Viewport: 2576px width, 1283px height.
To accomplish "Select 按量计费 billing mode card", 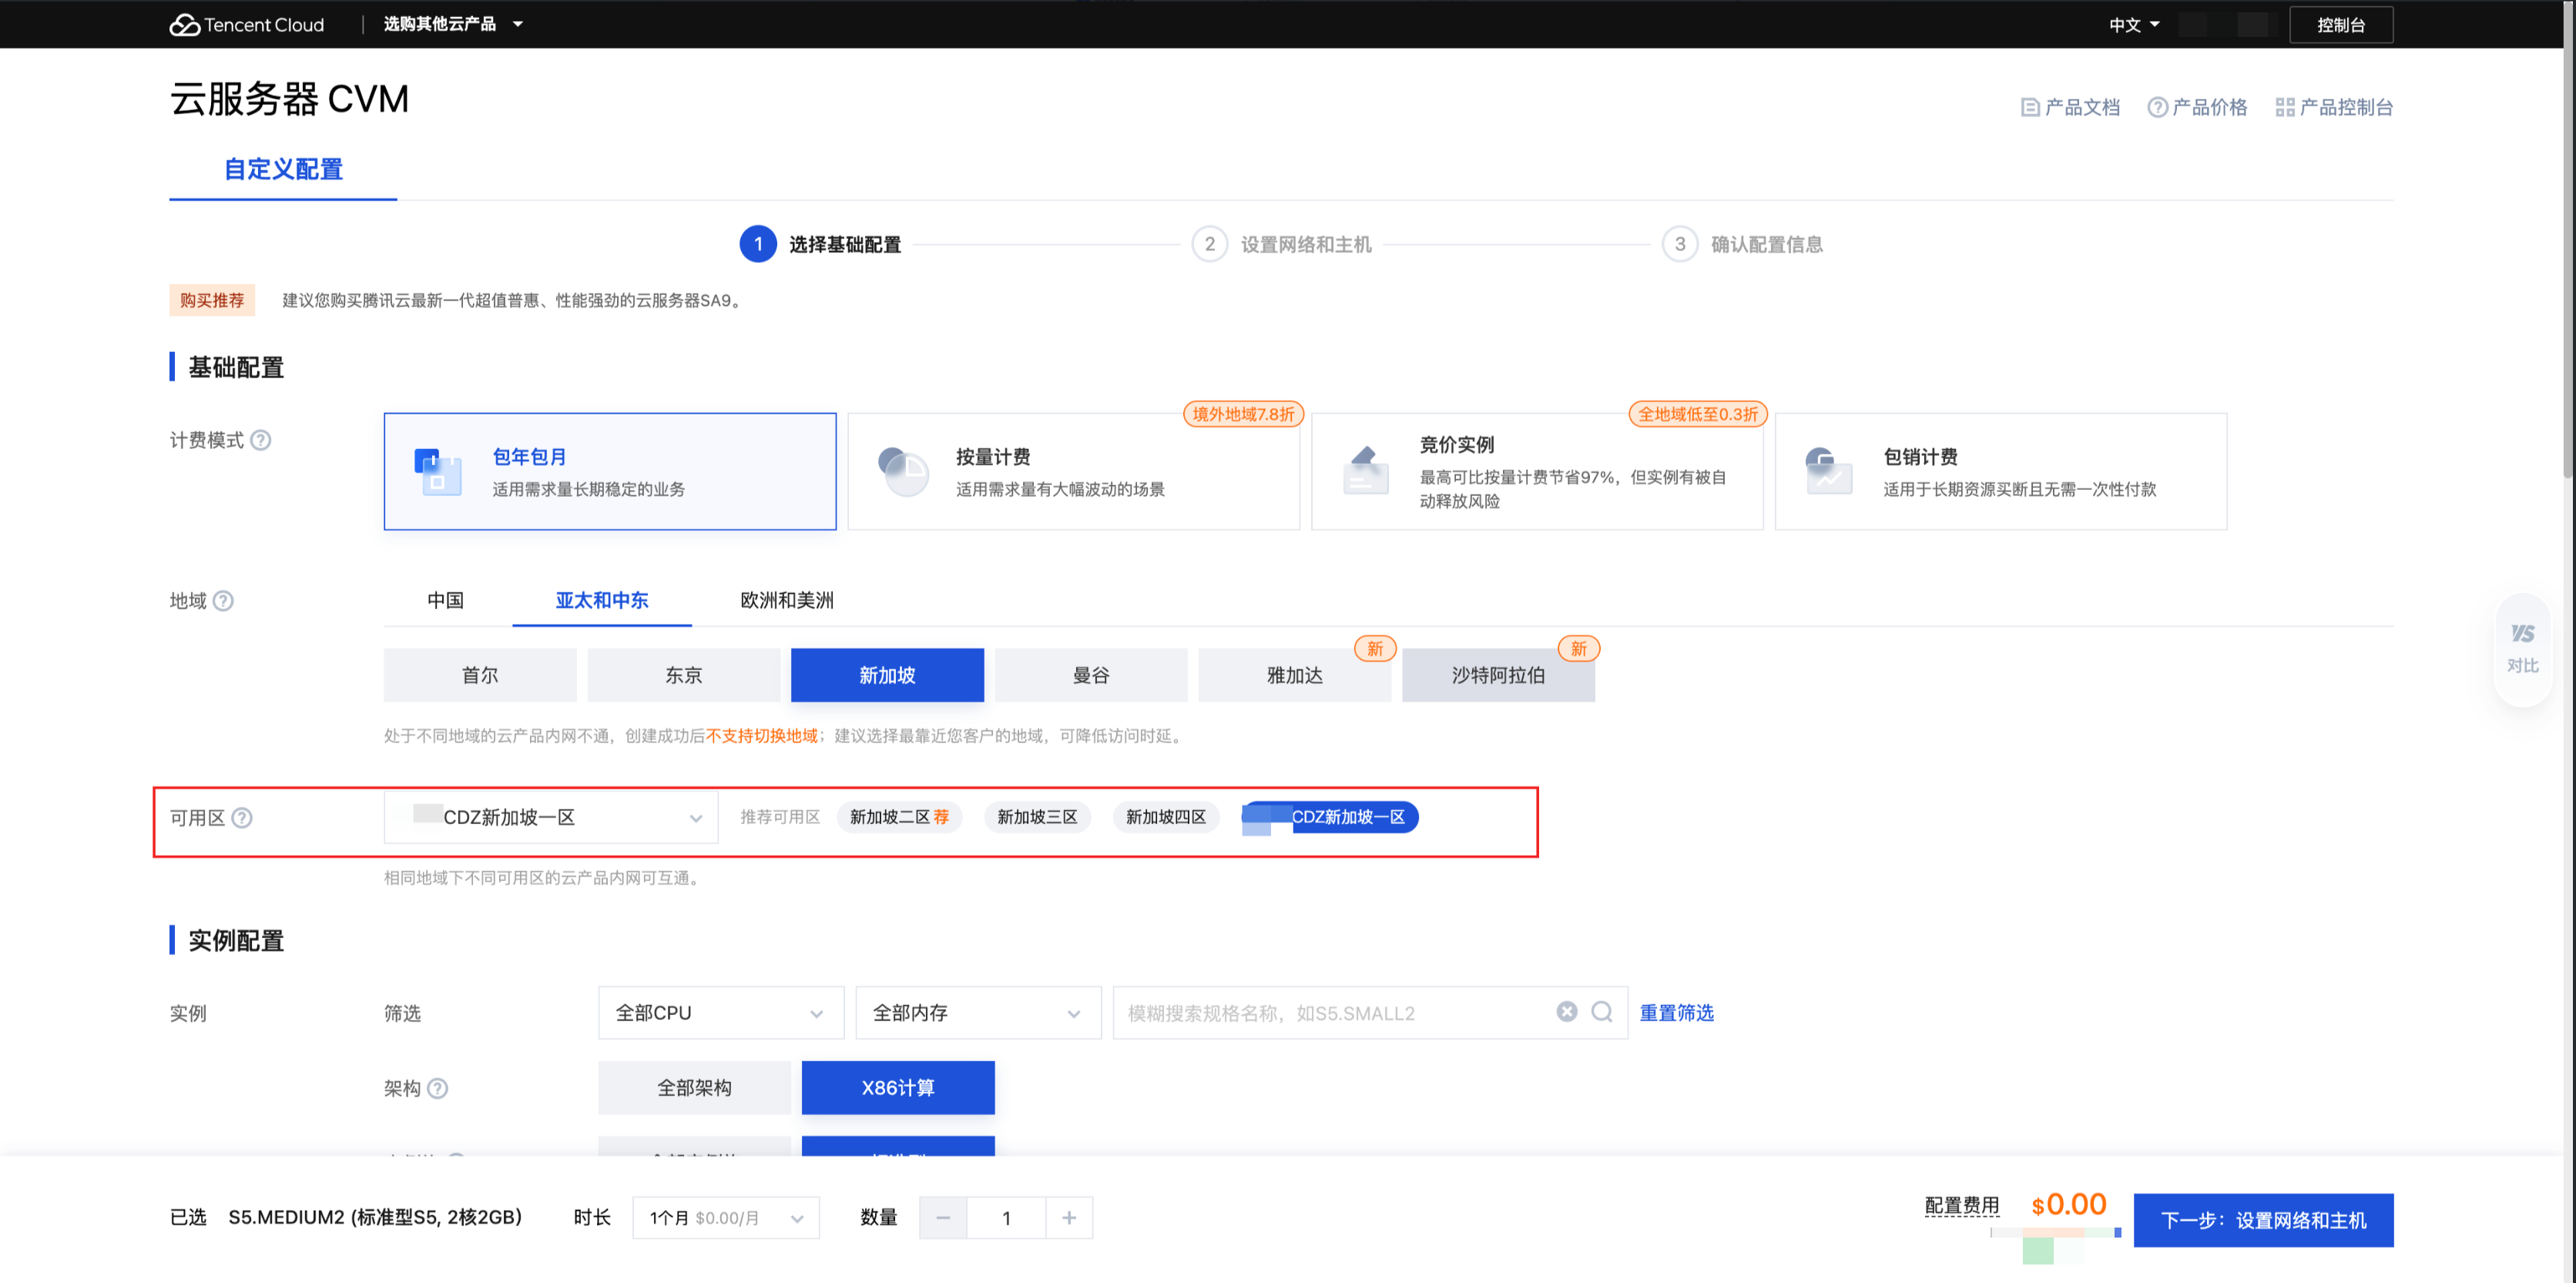I will click(1072, 472).
